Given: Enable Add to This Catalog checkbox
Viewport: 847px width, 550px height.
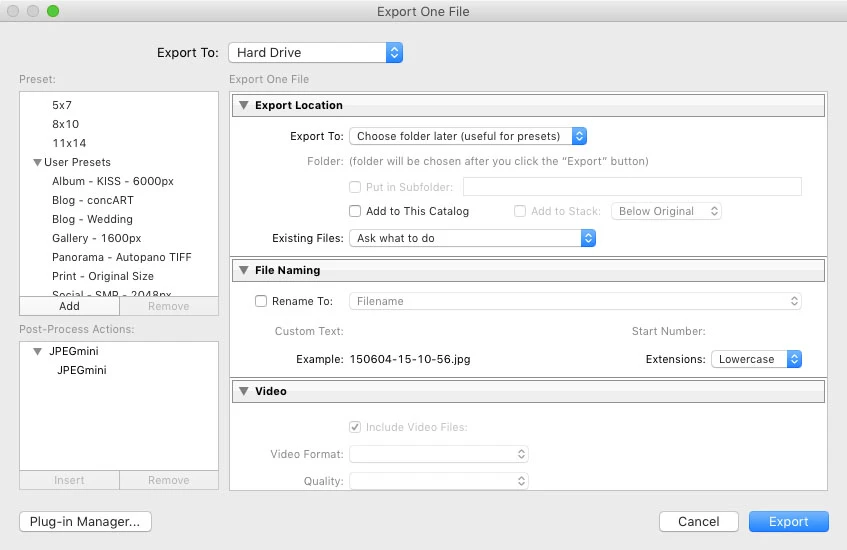Looking at the screenshot, I should pos(355,211).
